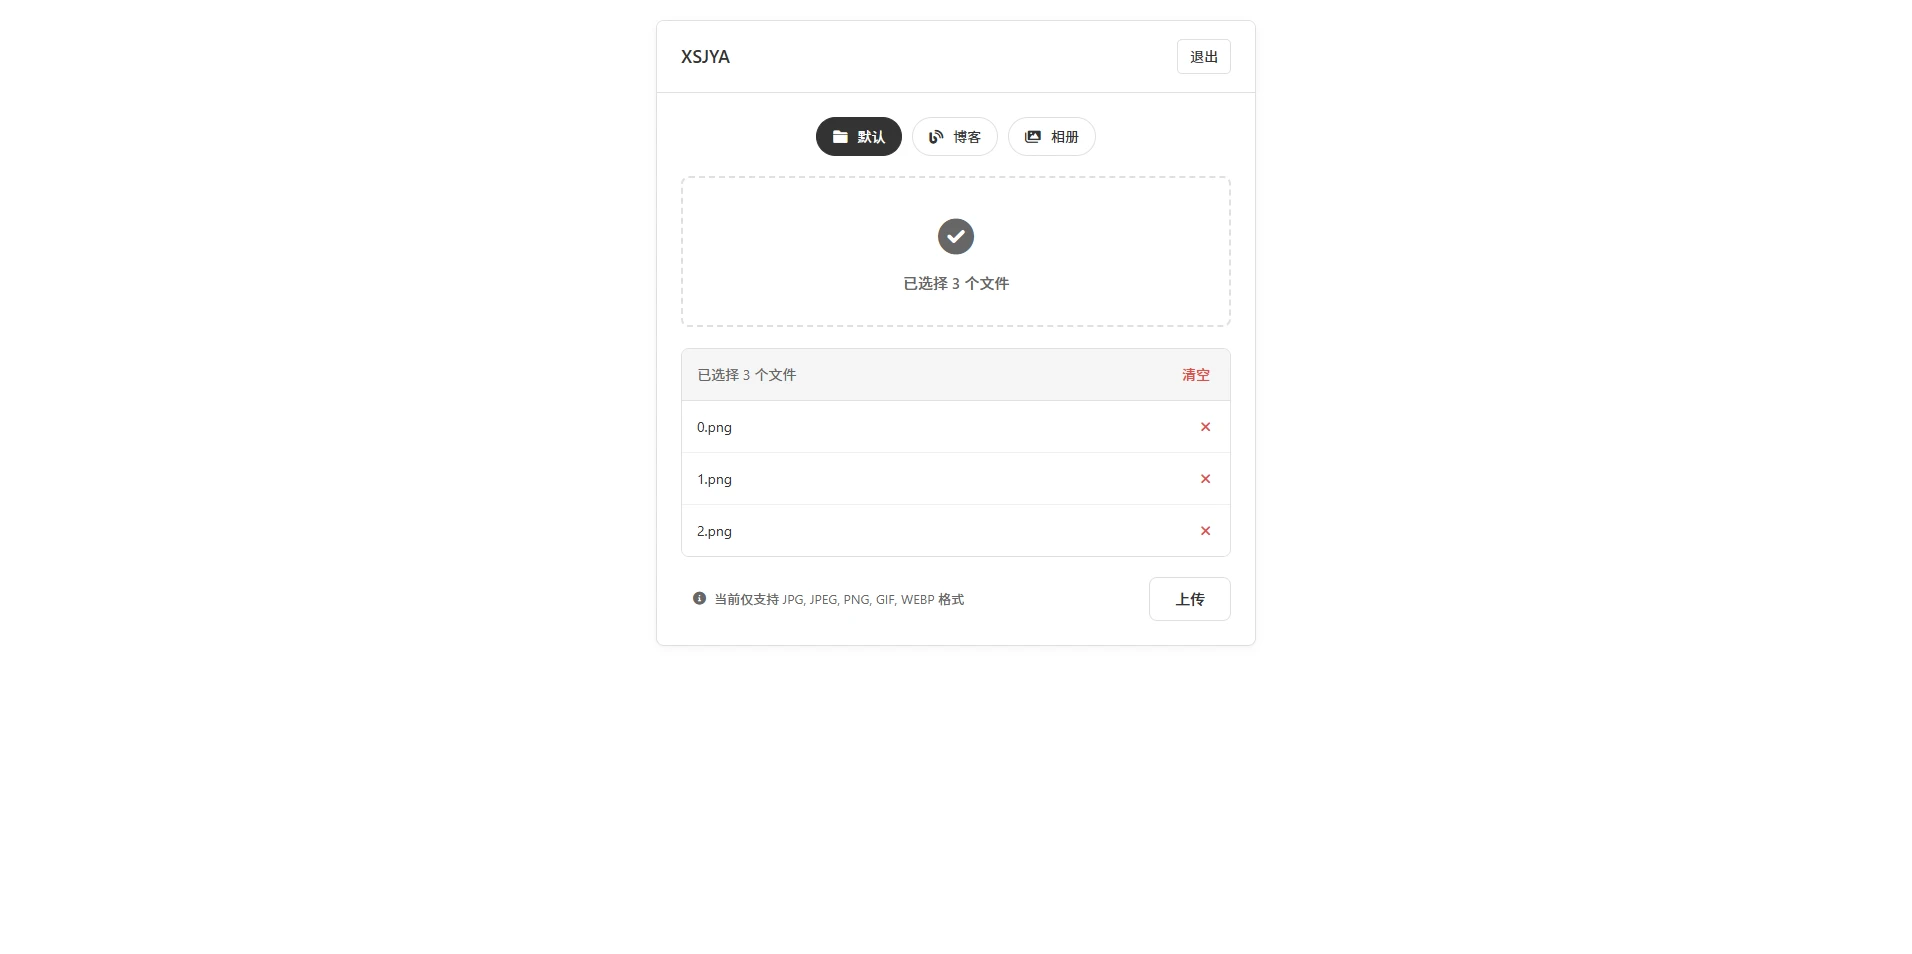Remove 0.png with its red X
Image resolution: width=1912 pixels, height=954 pixels.
[1205, 427]
